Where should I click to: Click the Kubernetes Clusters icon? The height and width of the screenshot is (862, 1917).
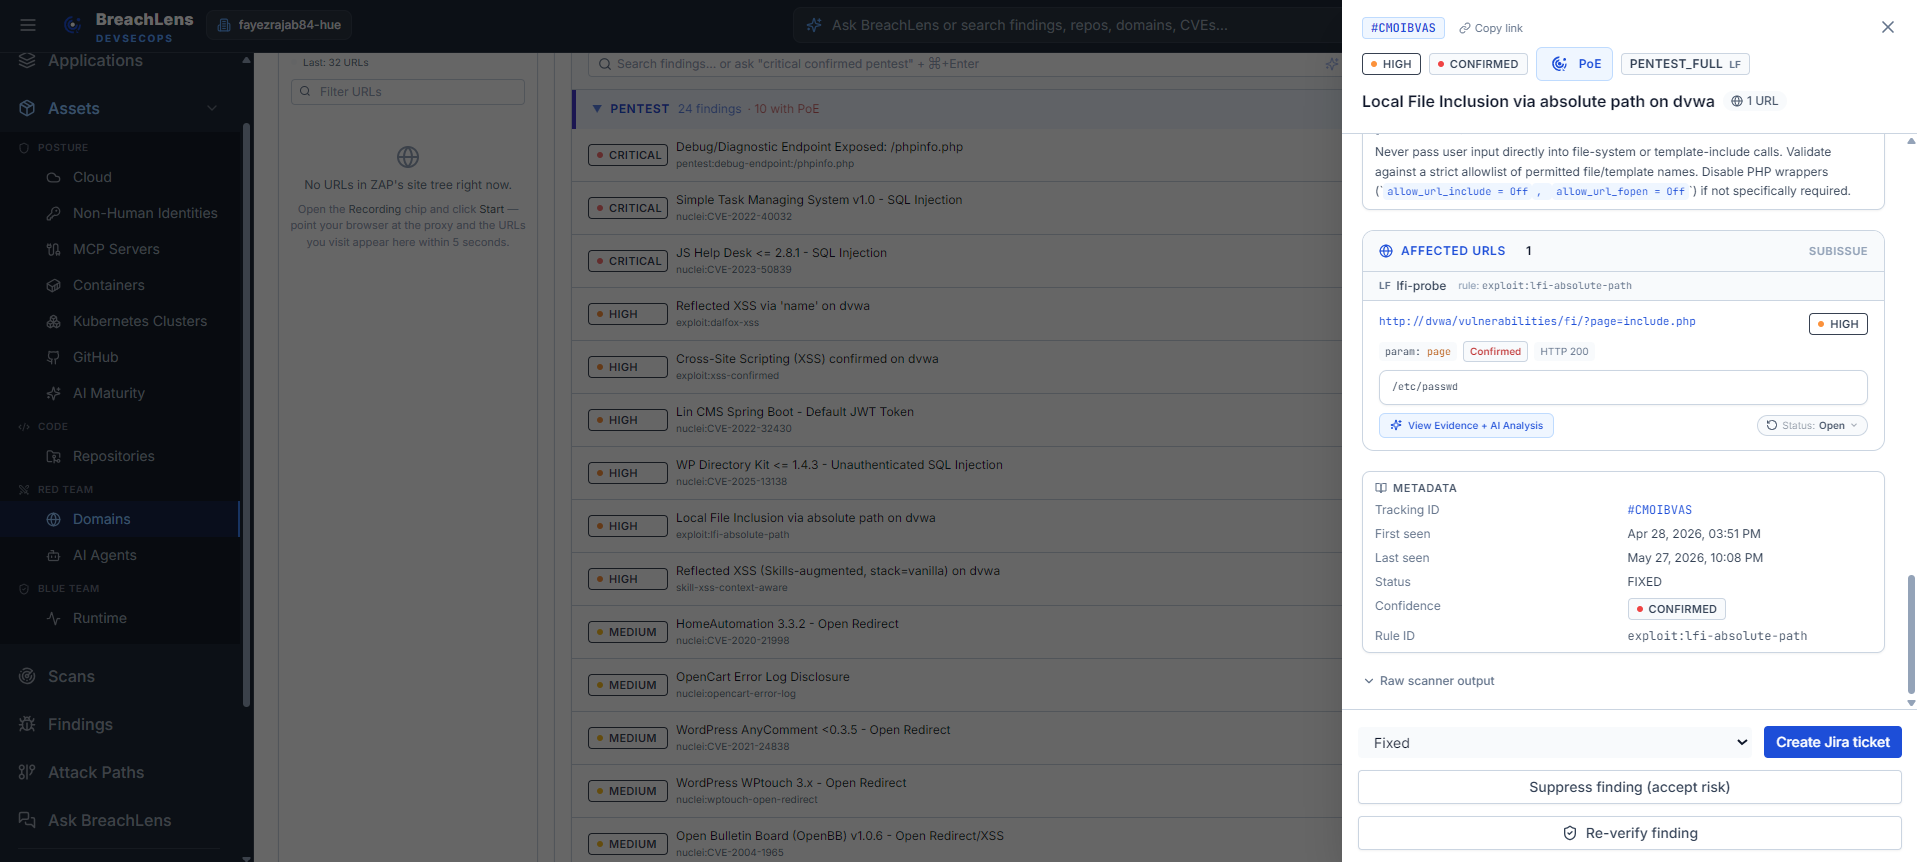point(54,321)
